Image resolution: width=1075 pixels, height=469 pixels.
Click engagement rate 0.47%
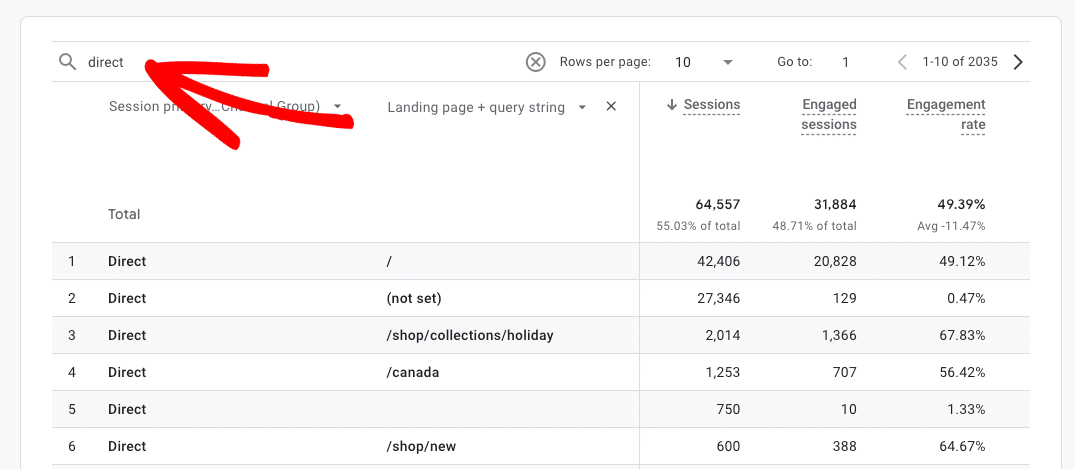click(x=966, y=298)
